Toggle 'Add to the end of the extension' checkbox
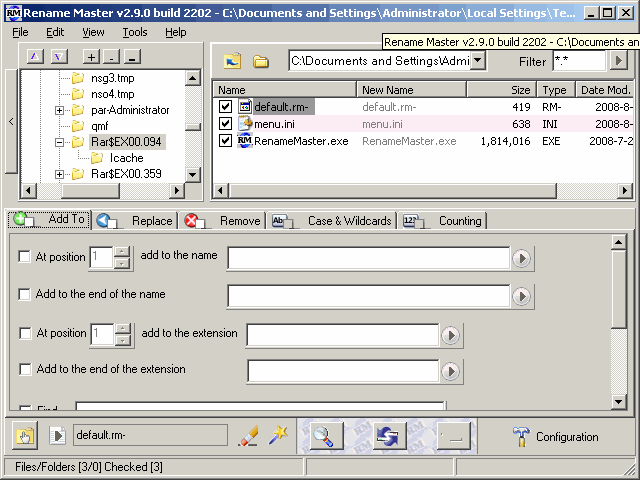Image resolution: width=640 pixels, height=480 pixels. [25, 370]
